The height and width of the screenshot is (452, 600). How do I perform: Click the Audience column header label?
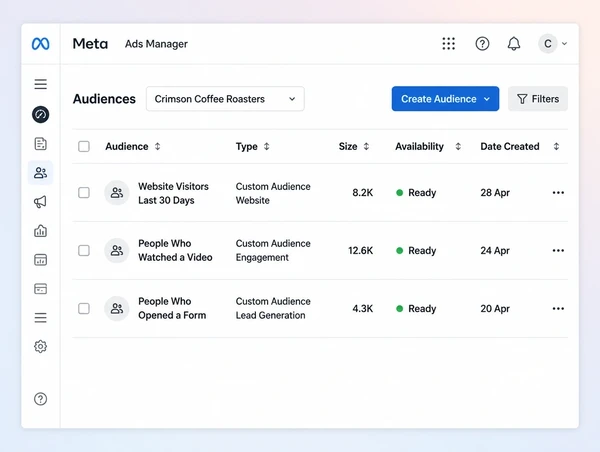pos(127,146)
